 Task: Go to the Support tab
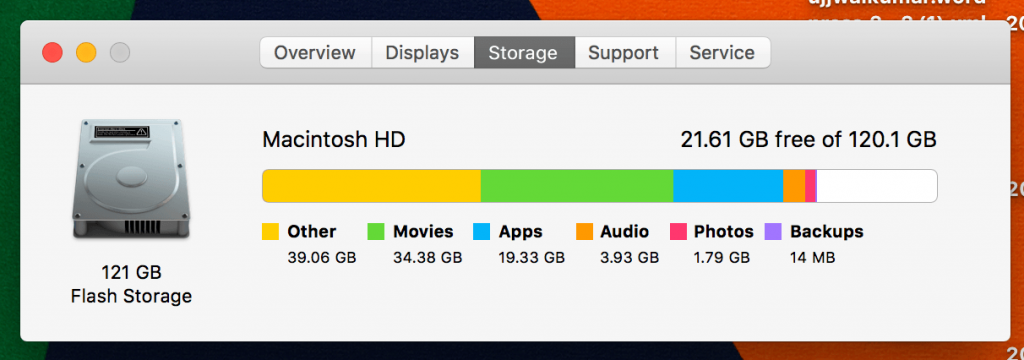(x=624, y=52)
